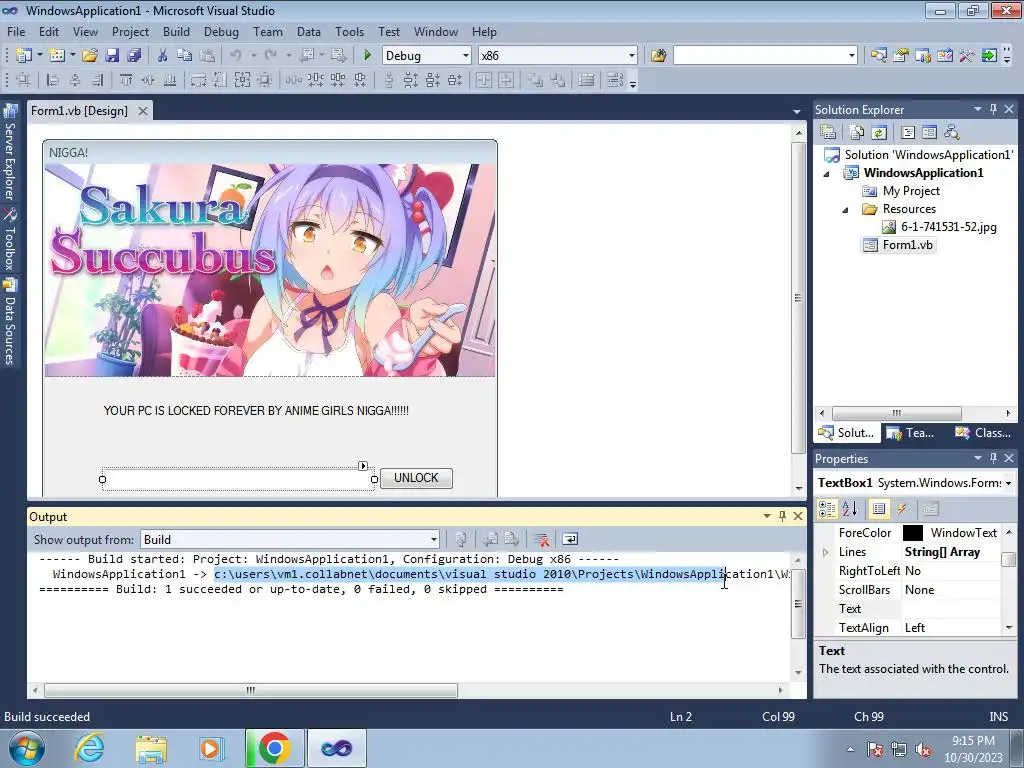This screenshot has width=1024, height=768.
Task: Open Google Chrome from the taskbar
Action: pos(274,748)
